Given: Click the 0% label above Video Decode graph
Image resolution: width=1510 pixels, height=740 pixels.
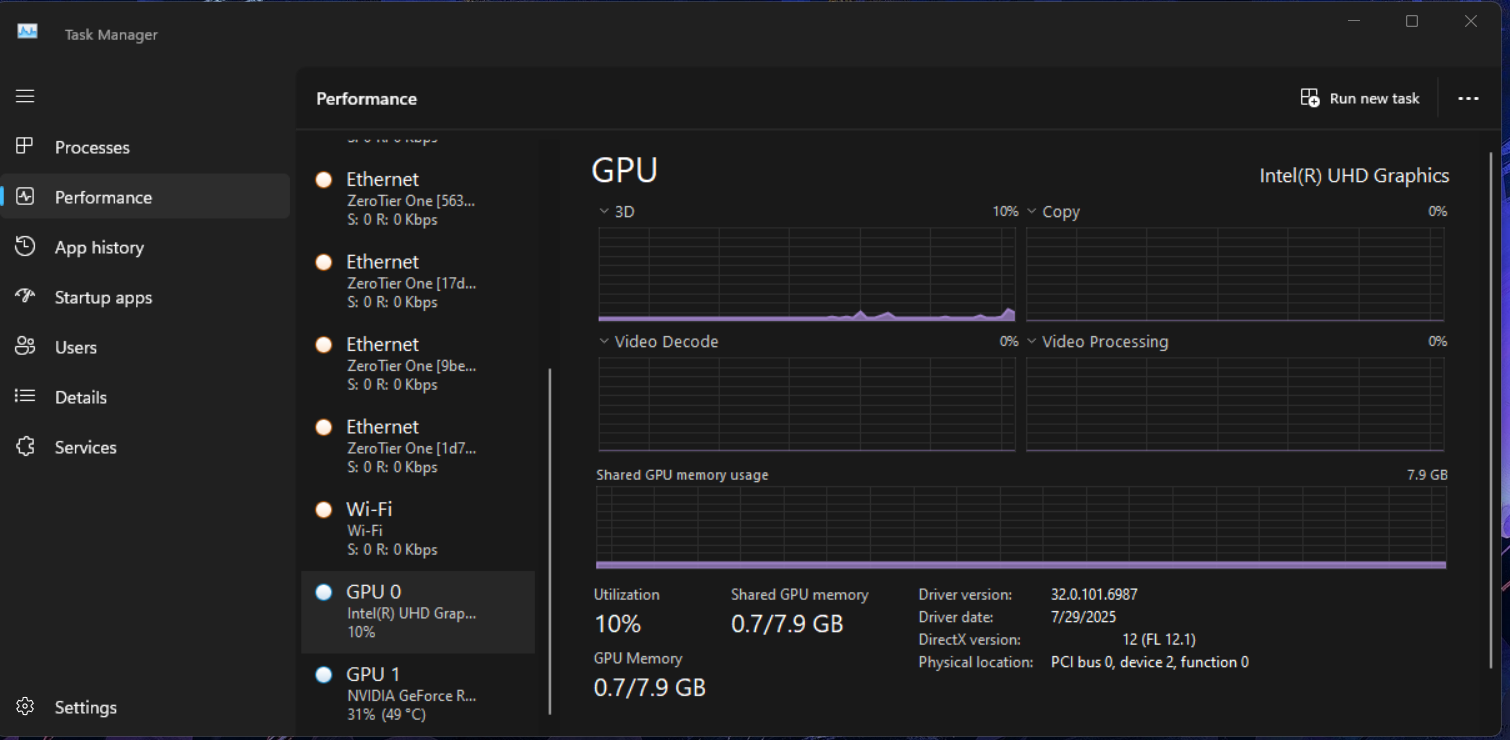Looking at the screenshot, I should pos(1009,342).
